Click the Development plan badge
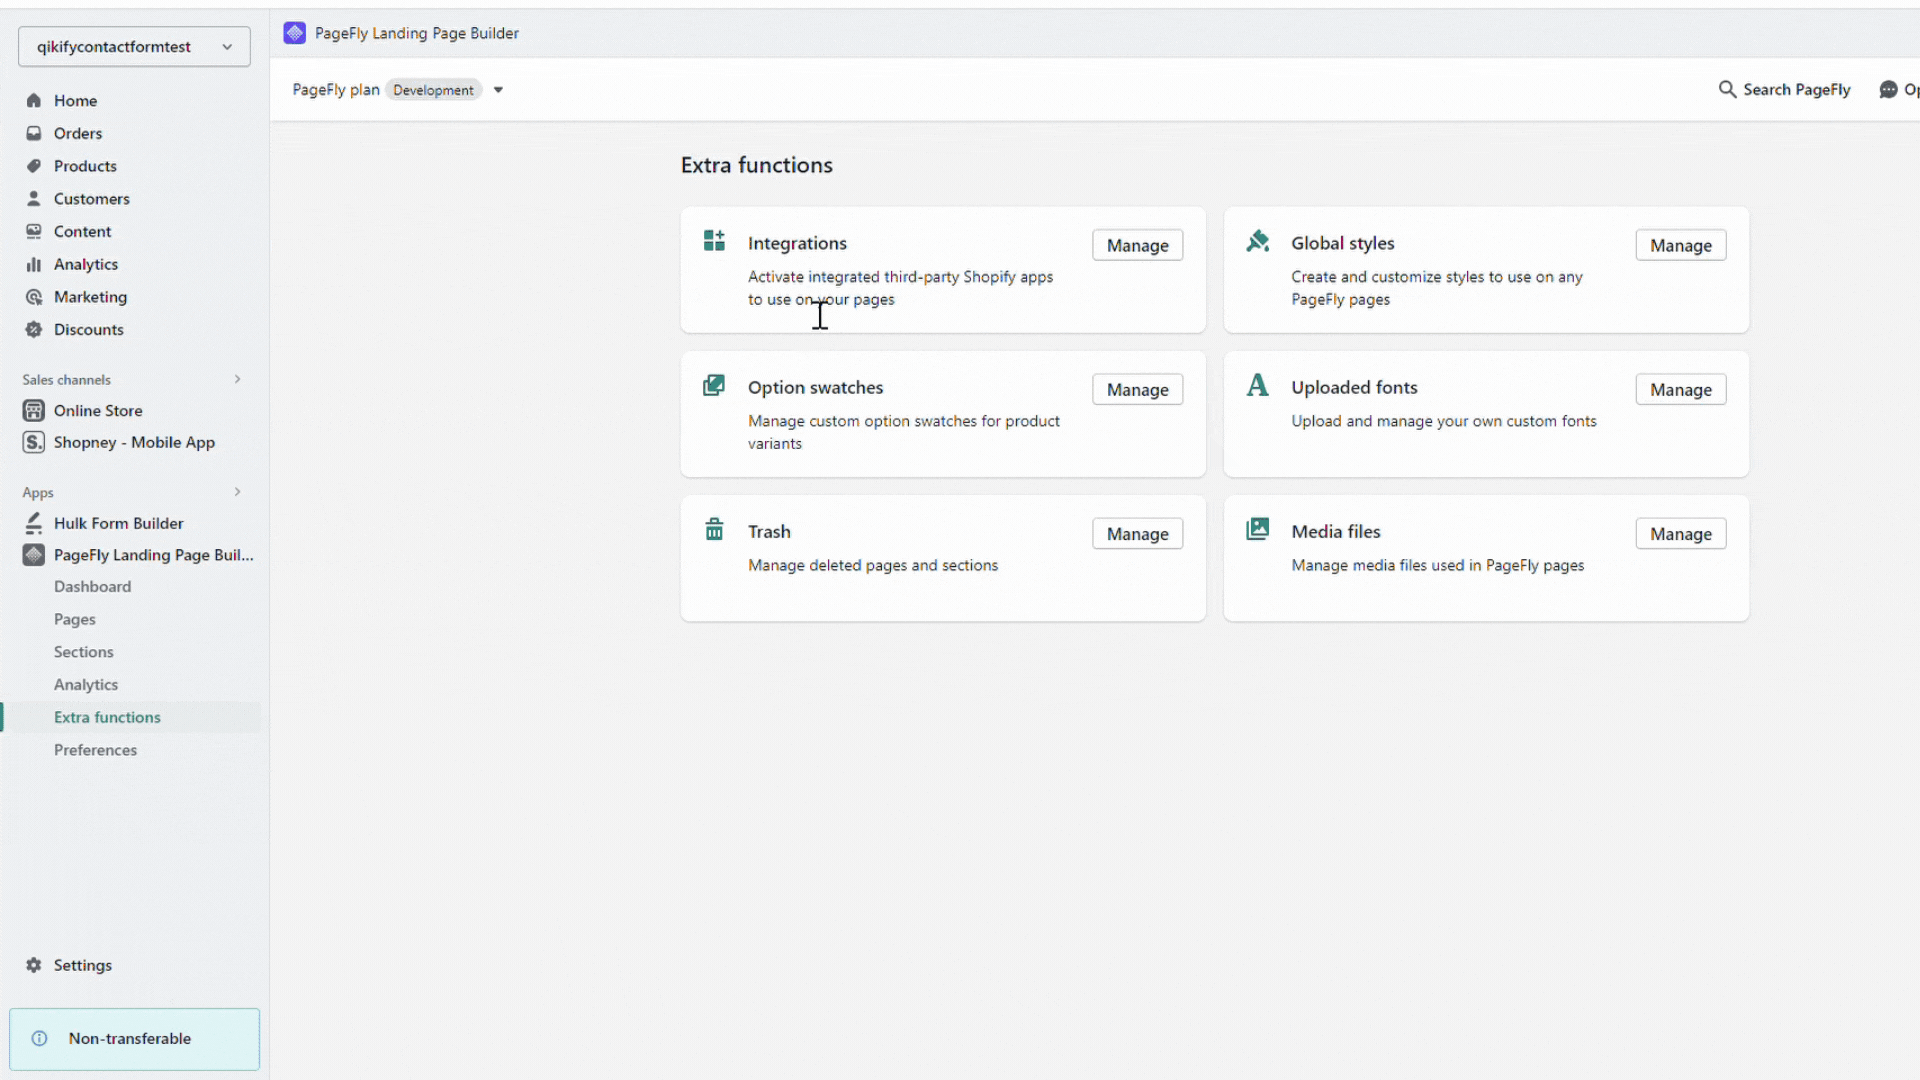1920x1080 pixels. (x=433, y=90)
